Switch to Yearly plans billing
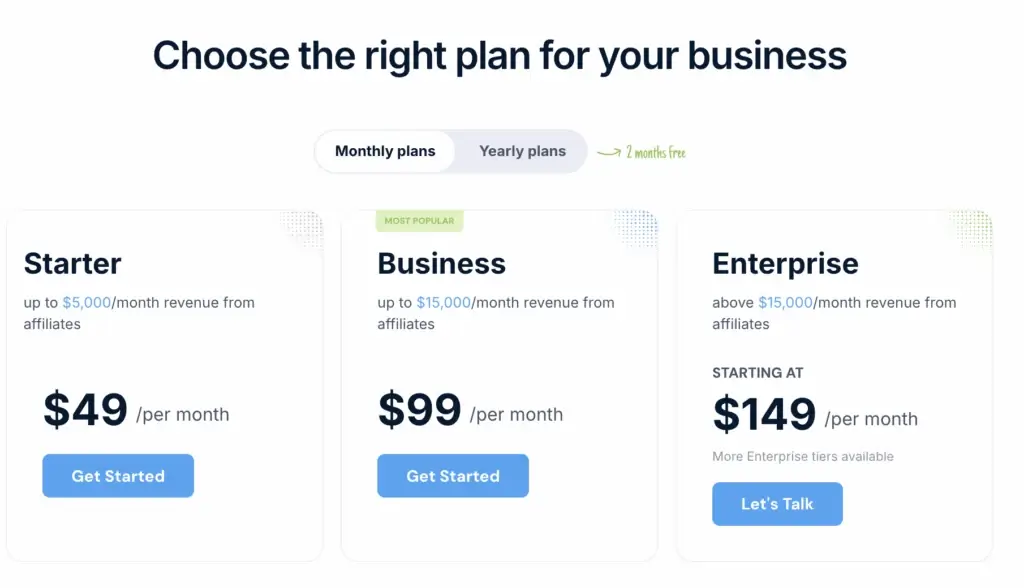The image size is (1024, 588). pos(522,152)
